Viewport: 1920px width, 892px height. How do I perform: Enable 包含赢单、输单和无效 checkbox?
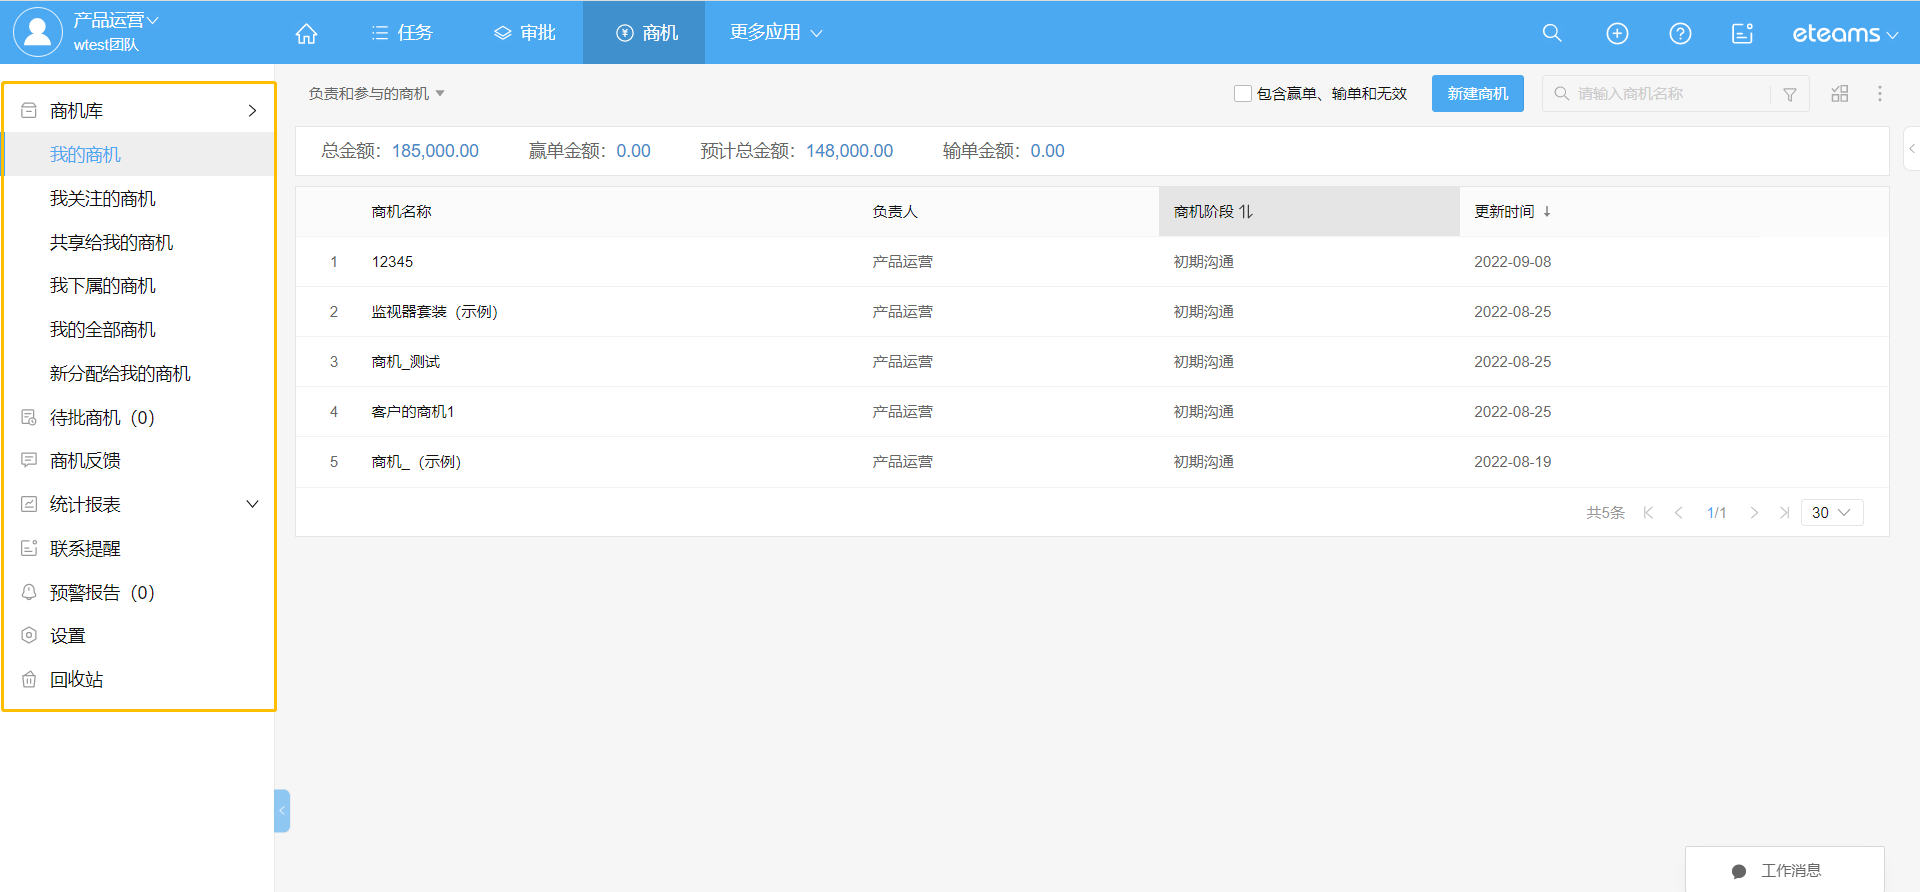tap(1243, 94)
